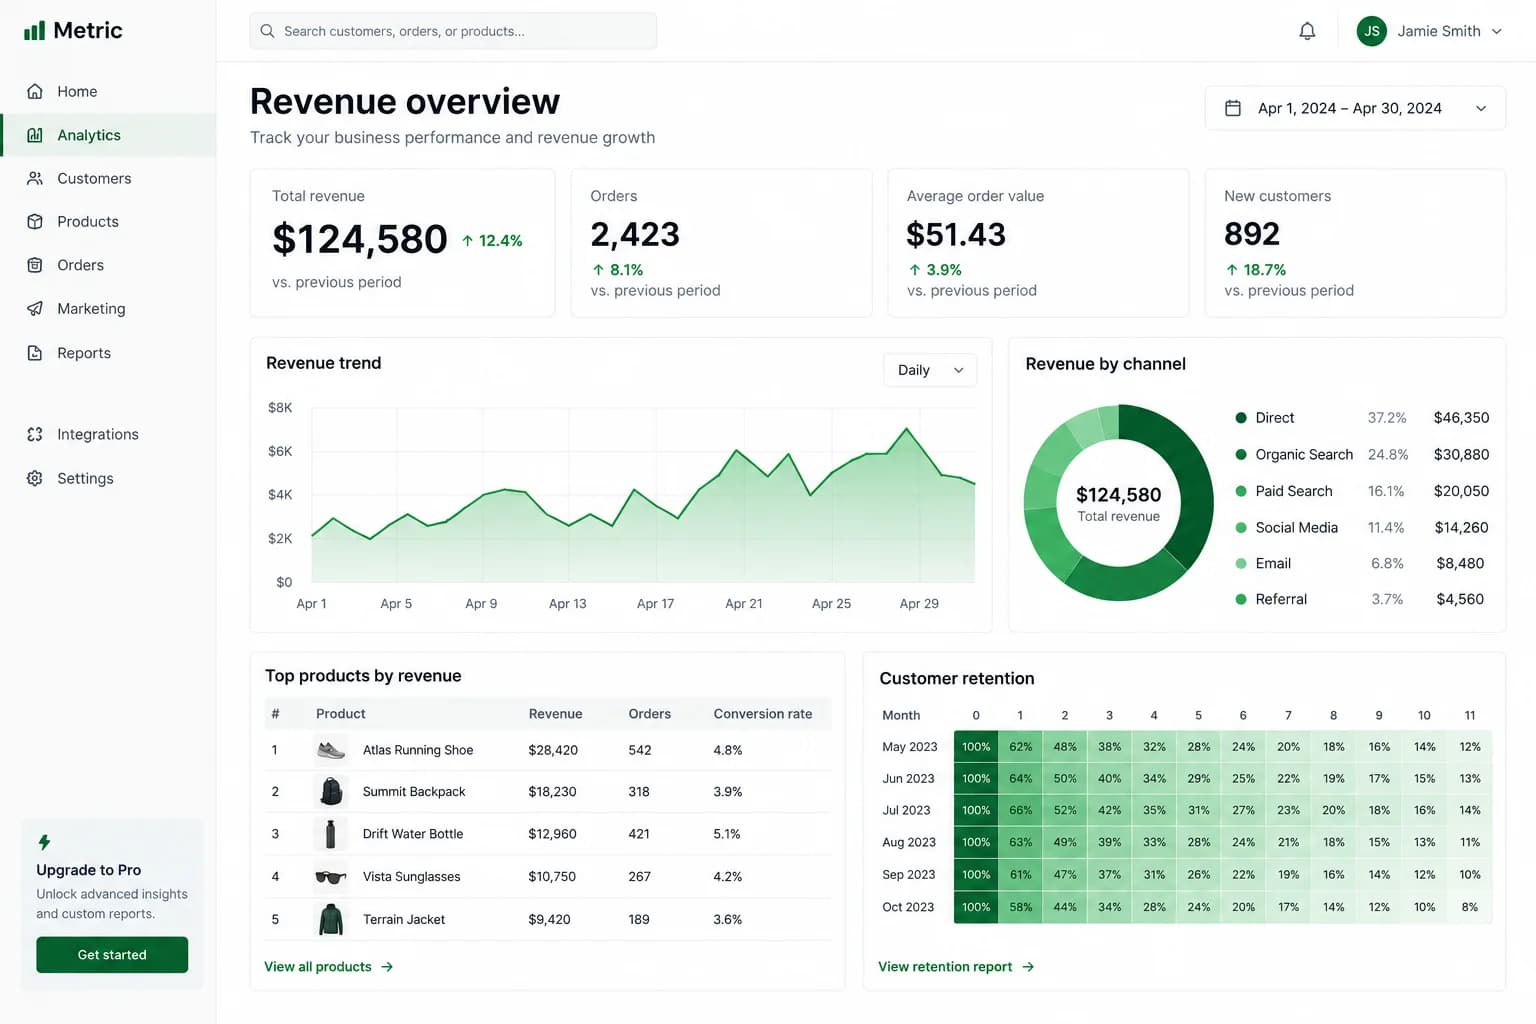Sort by Revenue column header
The image size is (1536, 1024).
[555, 714]
